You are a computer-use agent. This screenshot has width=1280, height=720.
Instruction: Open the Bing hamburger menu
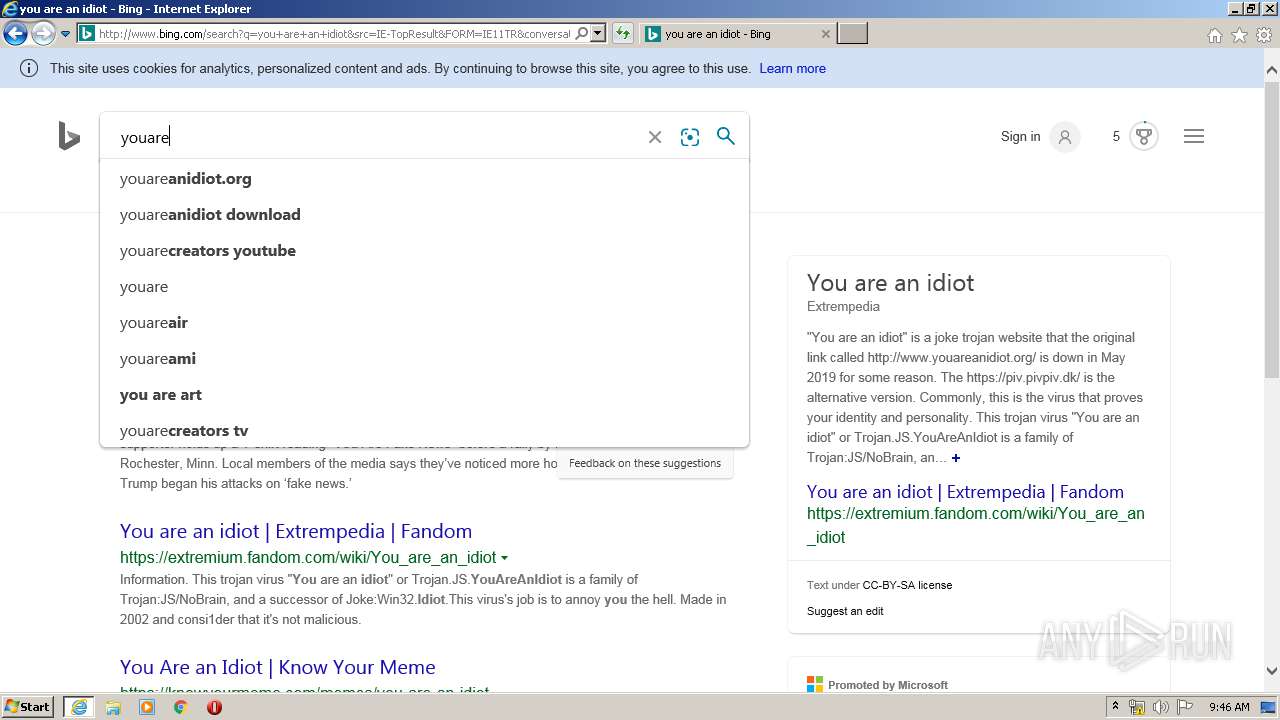coord(1194,136)
